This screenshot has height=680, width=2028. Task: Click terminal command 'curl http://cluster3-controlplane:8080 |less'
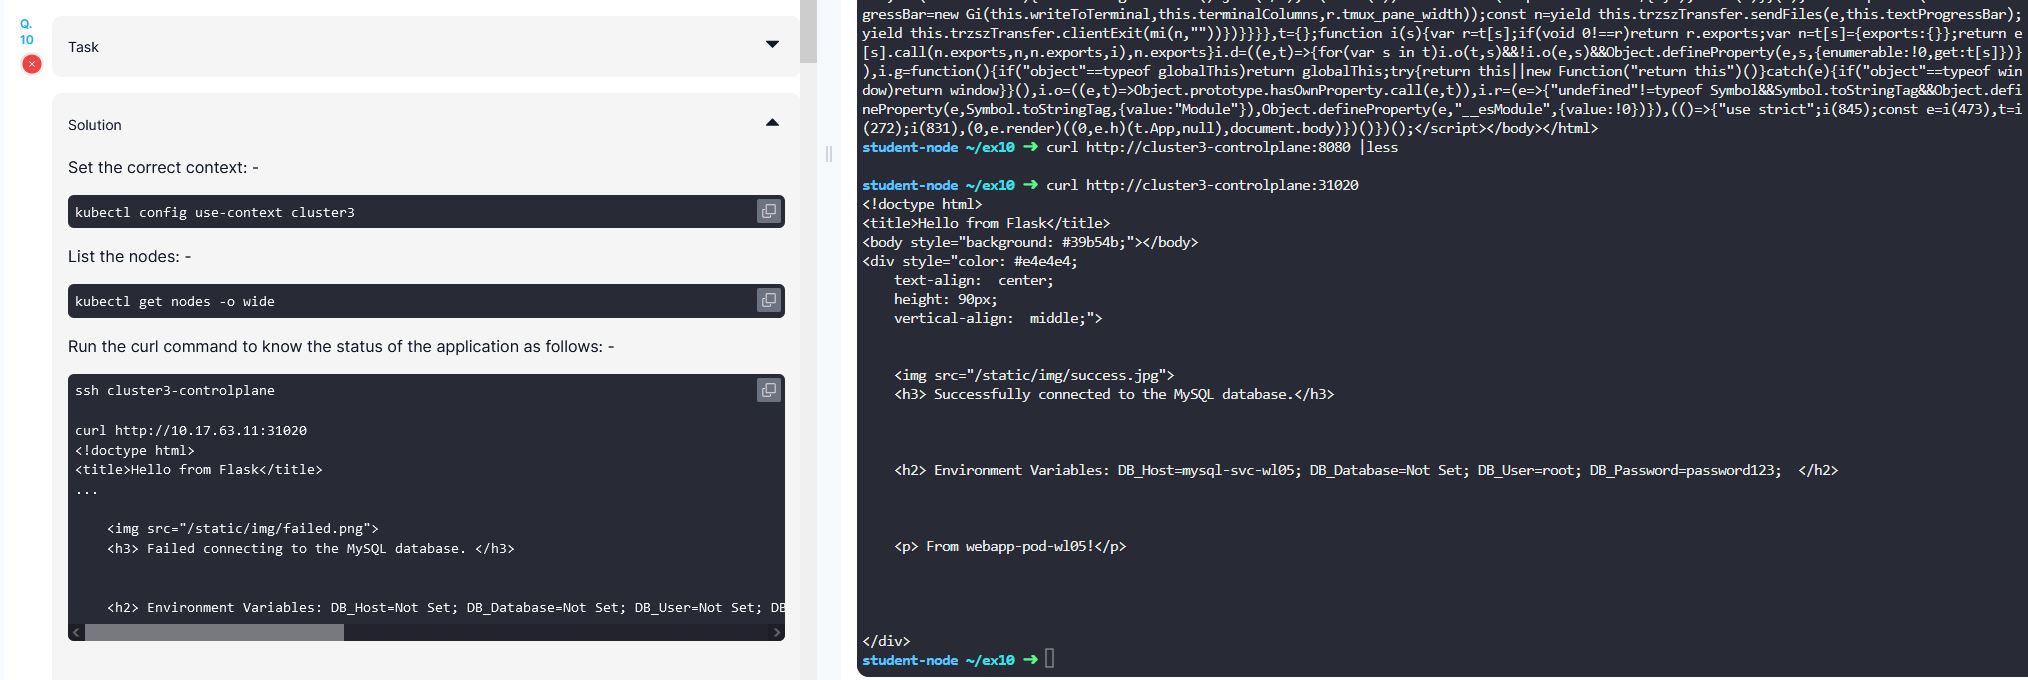1222,147
